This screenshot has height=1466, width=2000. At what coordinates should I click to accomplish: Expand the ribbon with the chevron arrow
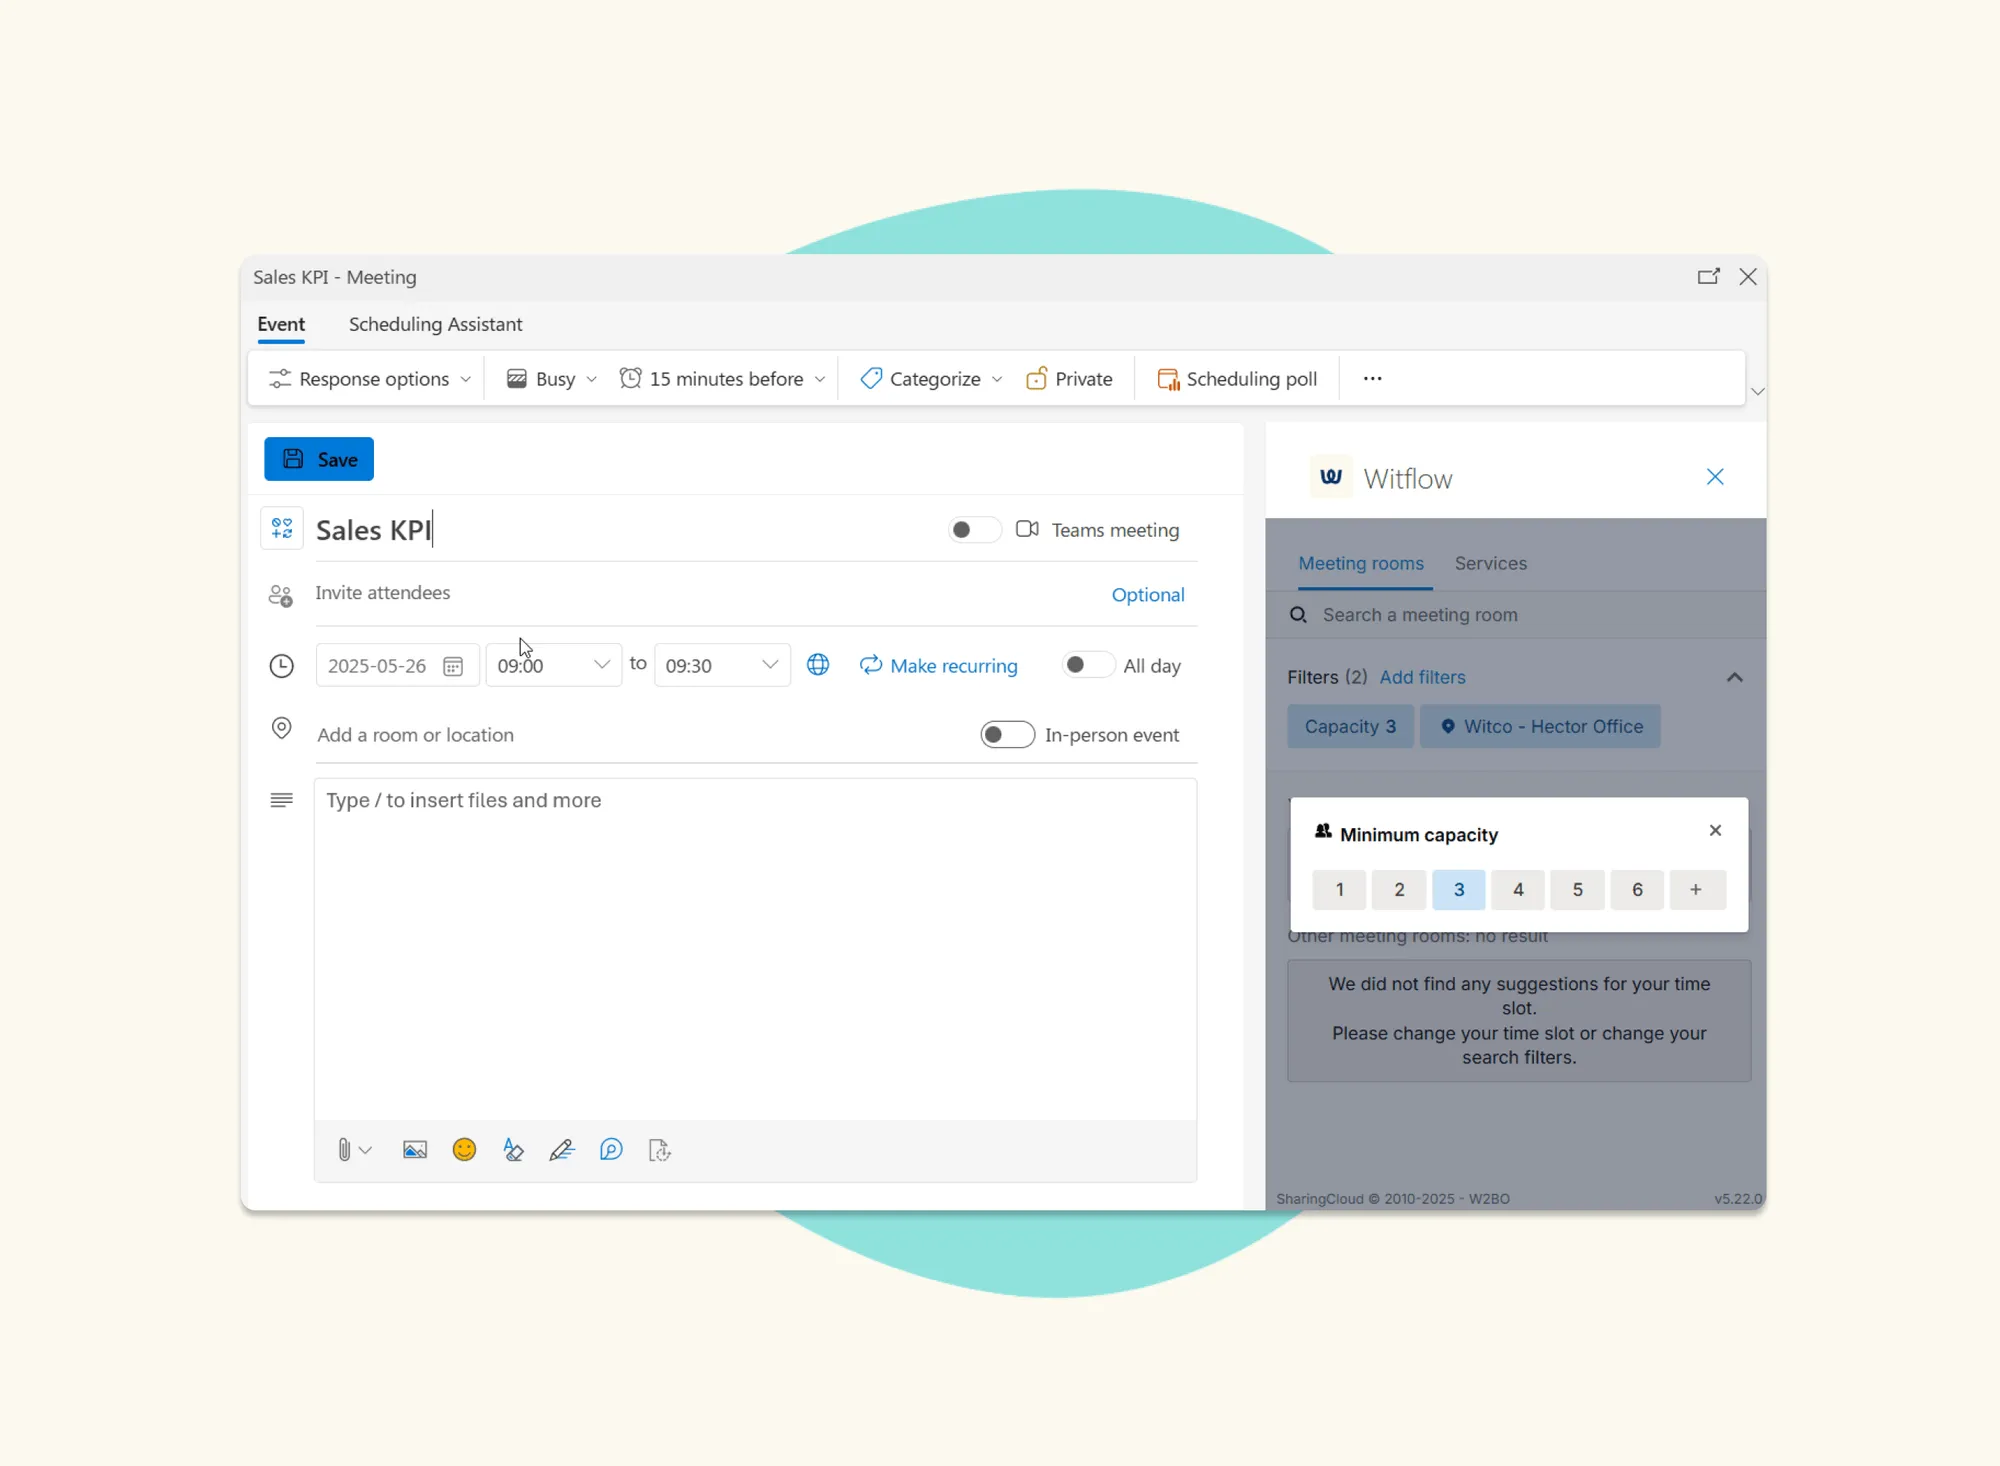(1757, 391)
